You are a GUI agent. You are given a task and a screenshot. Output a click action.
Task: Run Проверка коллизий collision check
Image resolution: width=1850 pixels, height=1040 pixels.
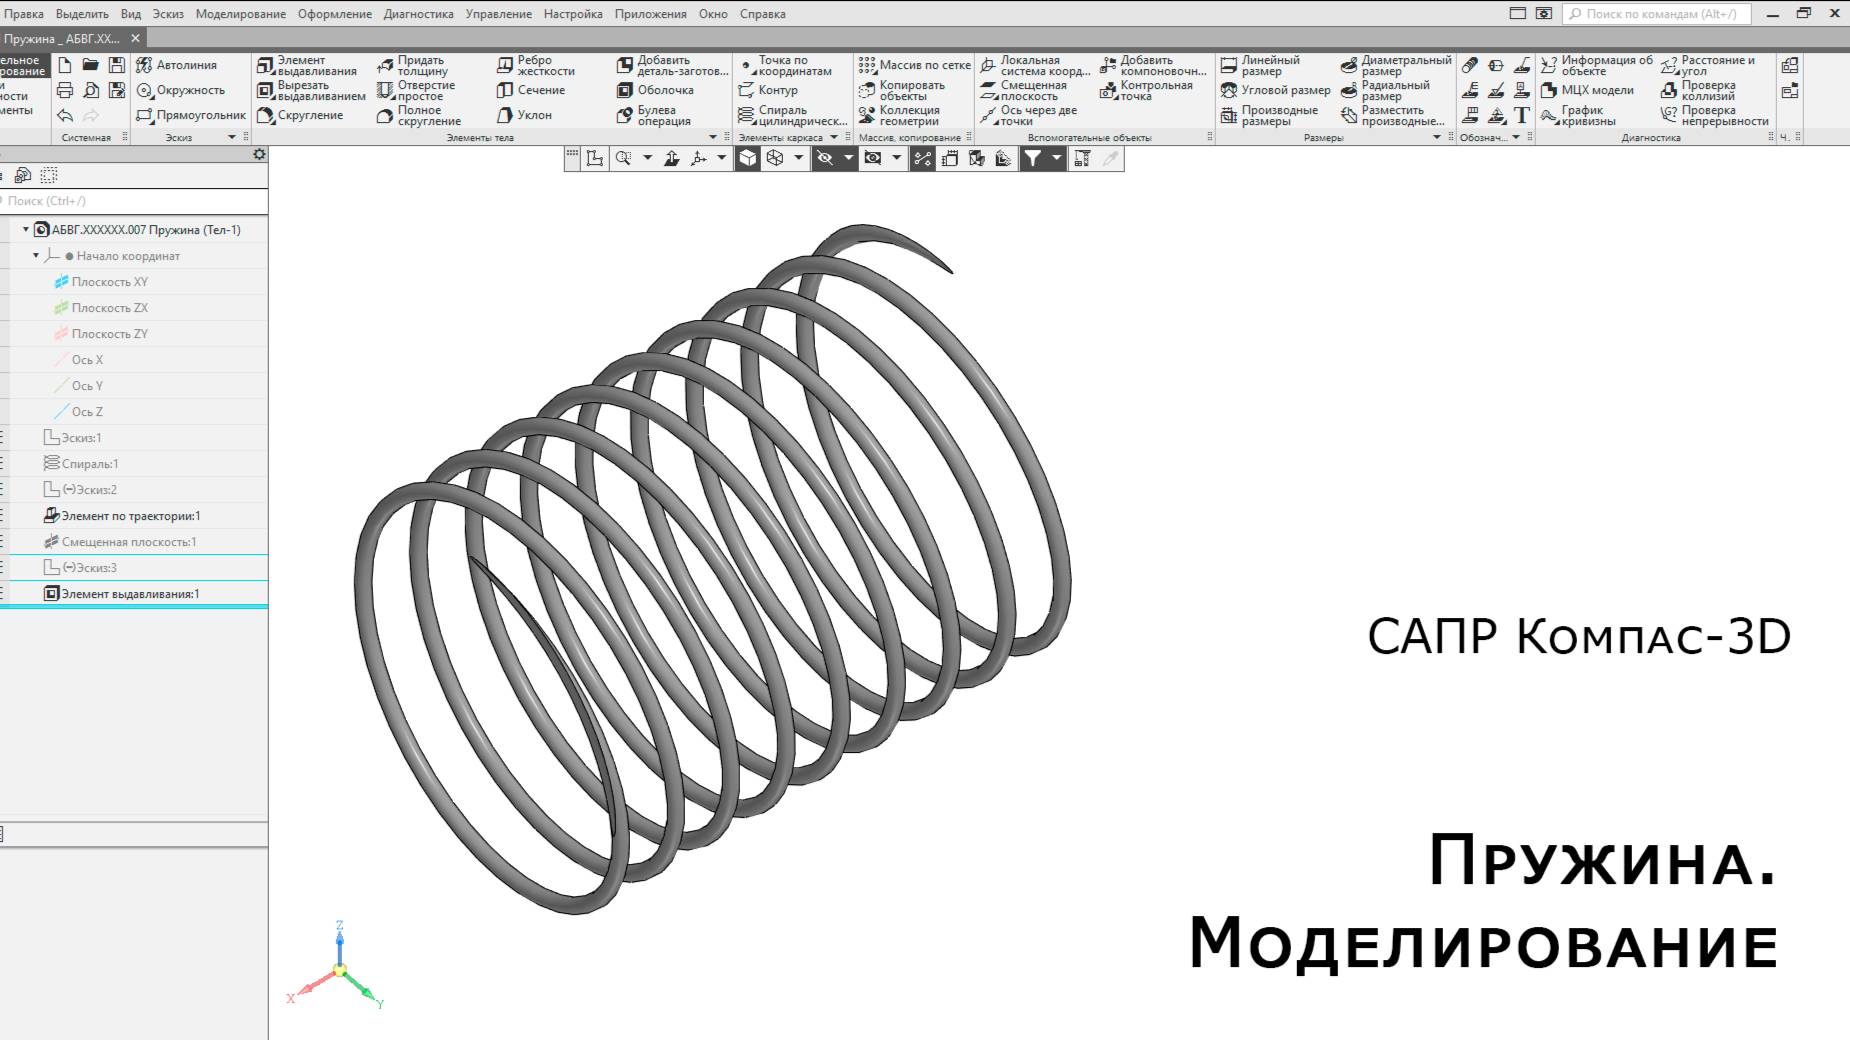tap(1698, 90)
